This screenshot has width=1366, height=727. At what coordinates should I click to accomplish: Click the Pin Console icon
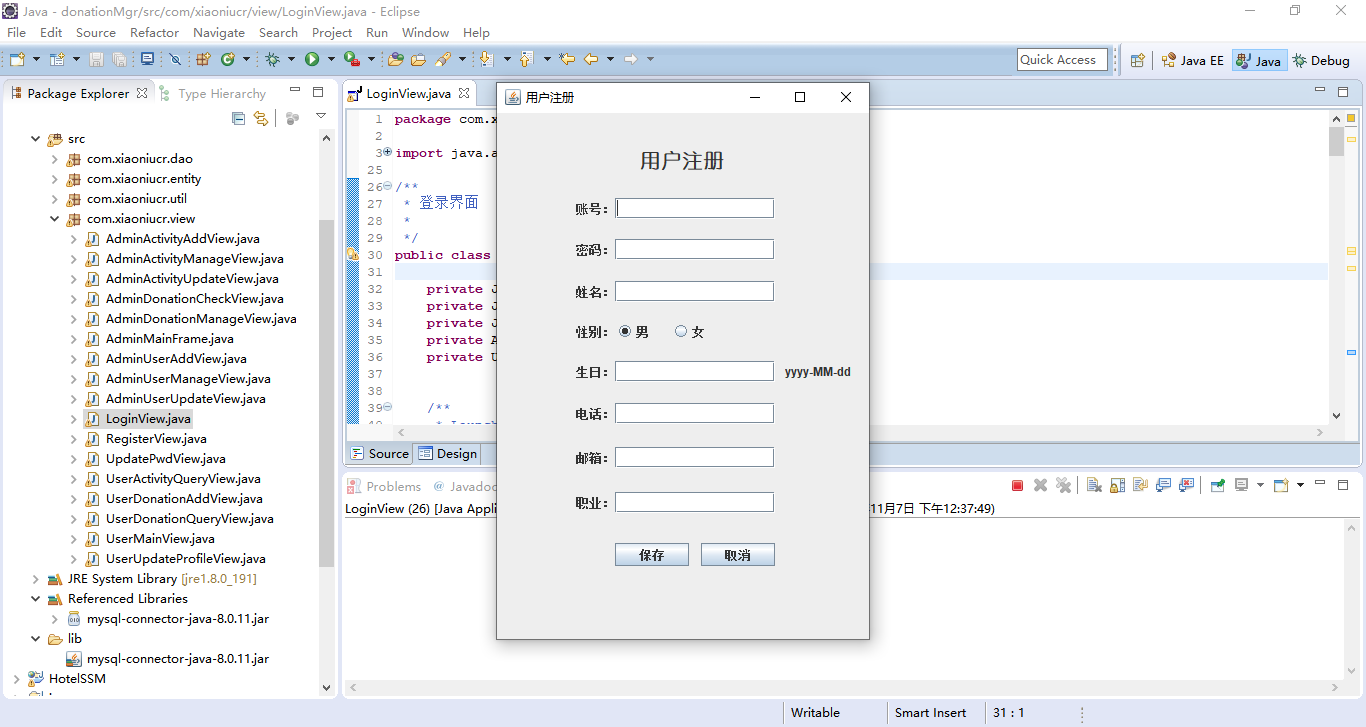(1217, 485)
